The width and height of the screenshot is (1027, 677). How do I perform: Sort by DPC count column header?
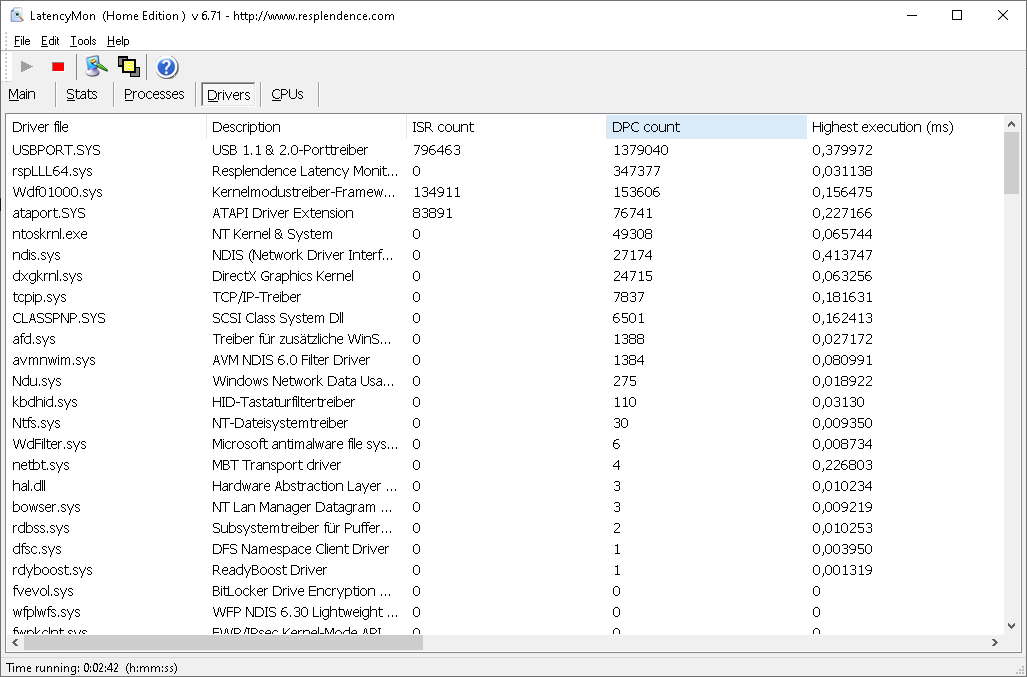(706, 127)
